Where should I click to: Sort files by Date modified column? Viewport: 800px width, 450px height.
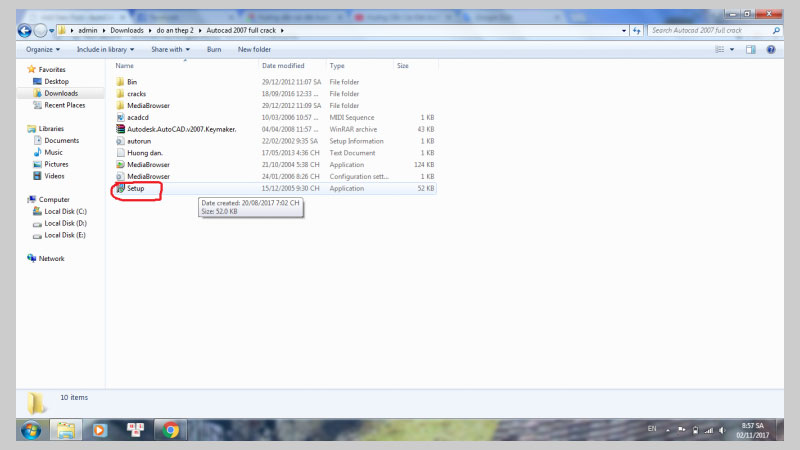284,66
